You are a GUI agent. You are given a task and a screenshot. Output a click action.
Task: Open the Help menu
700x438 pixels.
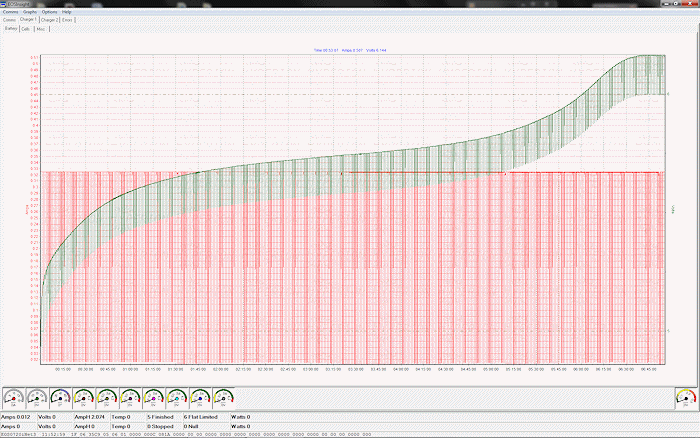coord(67,11)
